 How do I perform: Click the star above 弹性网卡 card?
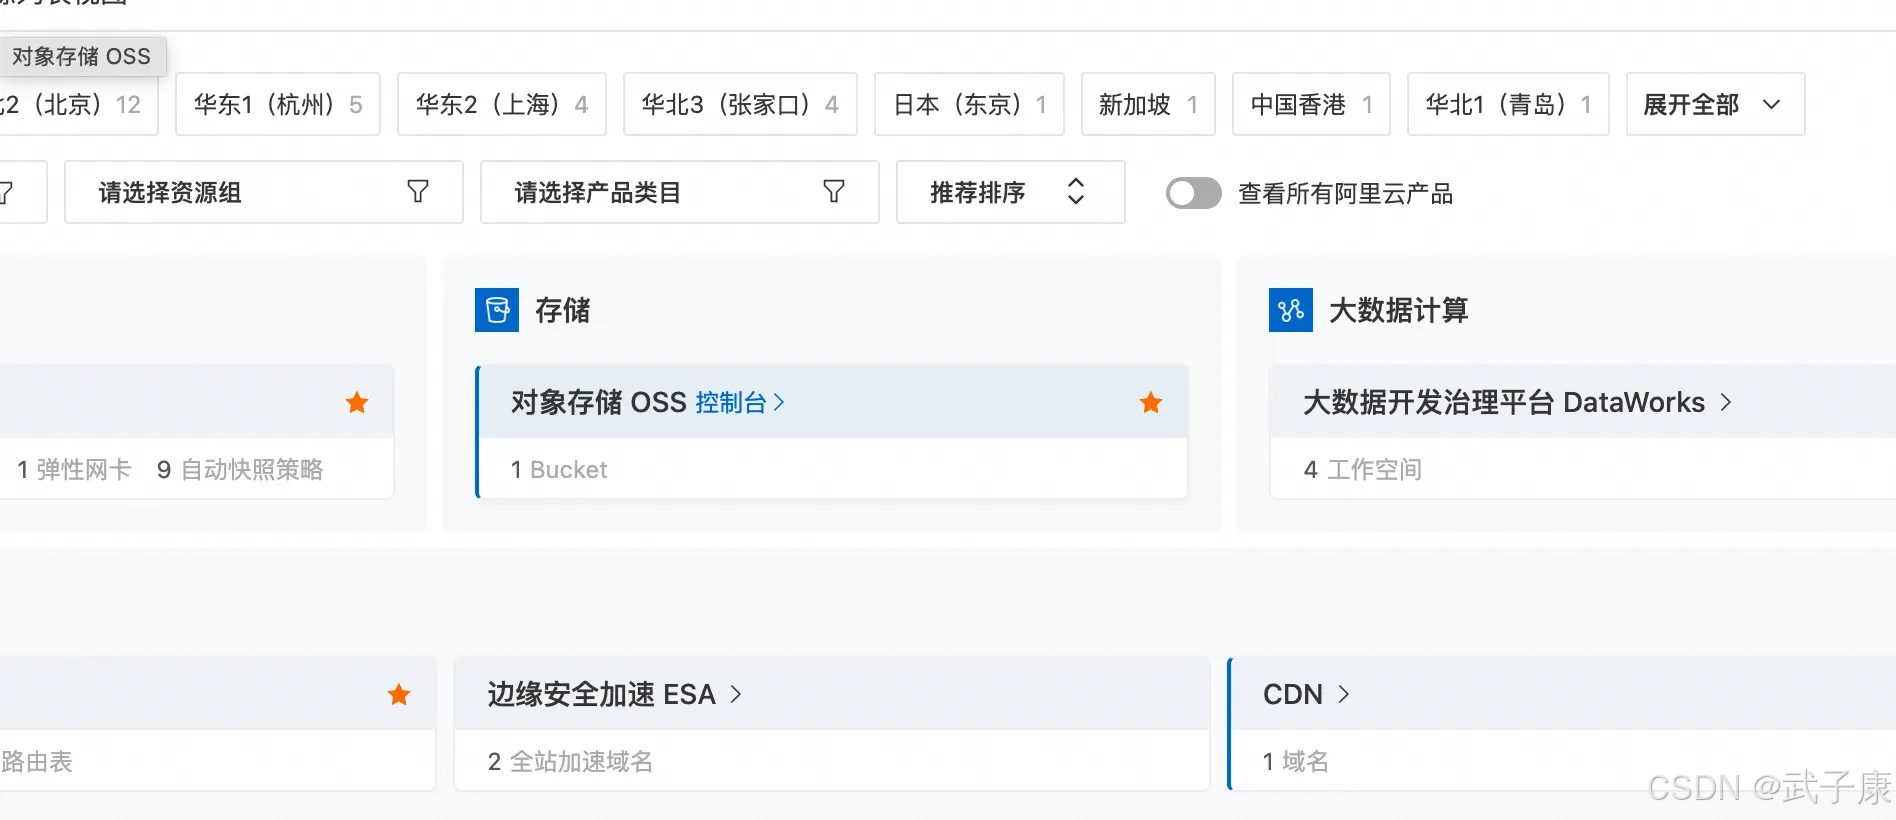[x=357, y=402]
